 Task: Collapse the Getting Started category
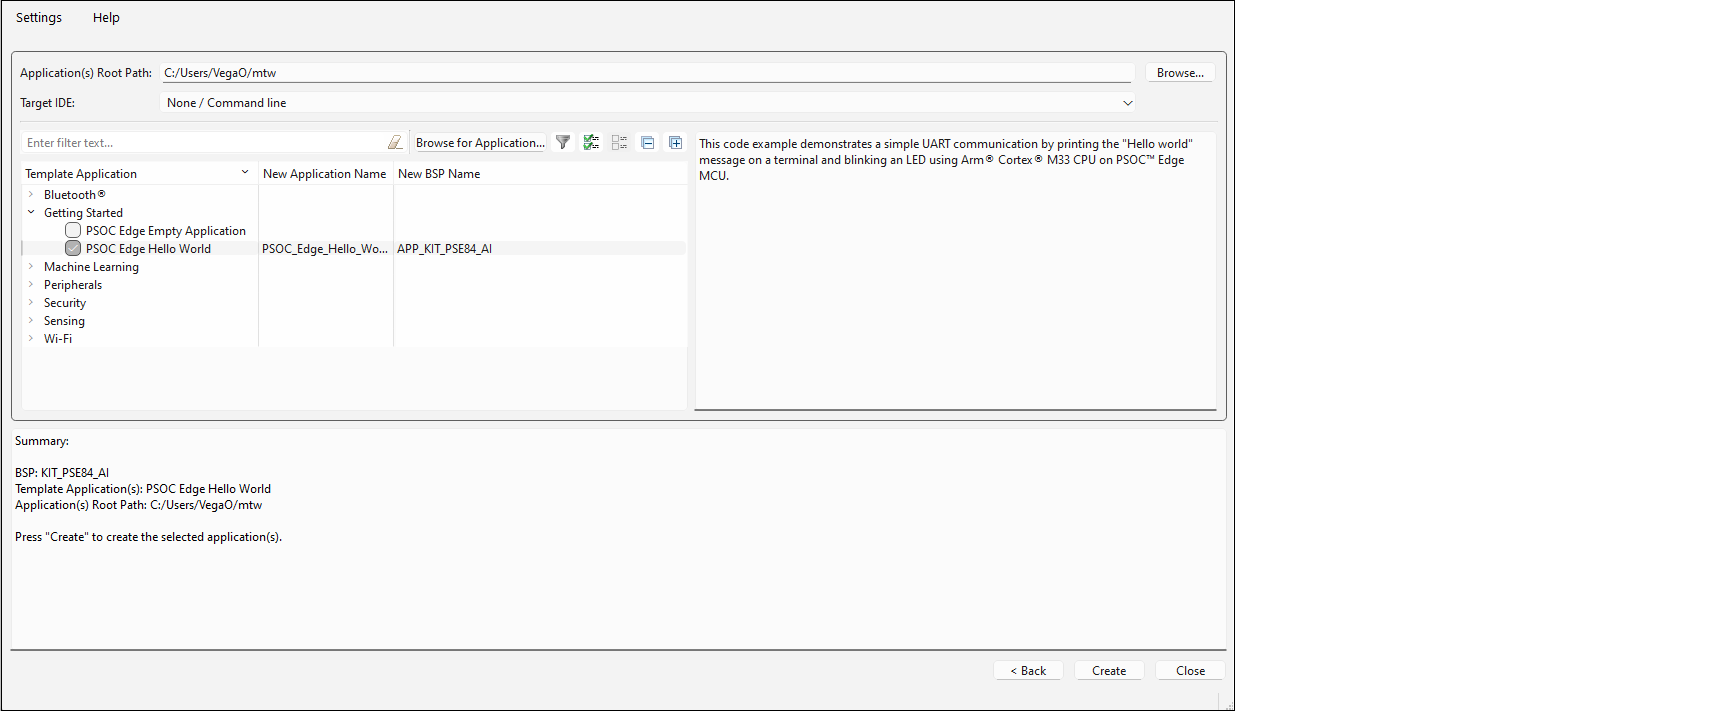coord(31,213)
